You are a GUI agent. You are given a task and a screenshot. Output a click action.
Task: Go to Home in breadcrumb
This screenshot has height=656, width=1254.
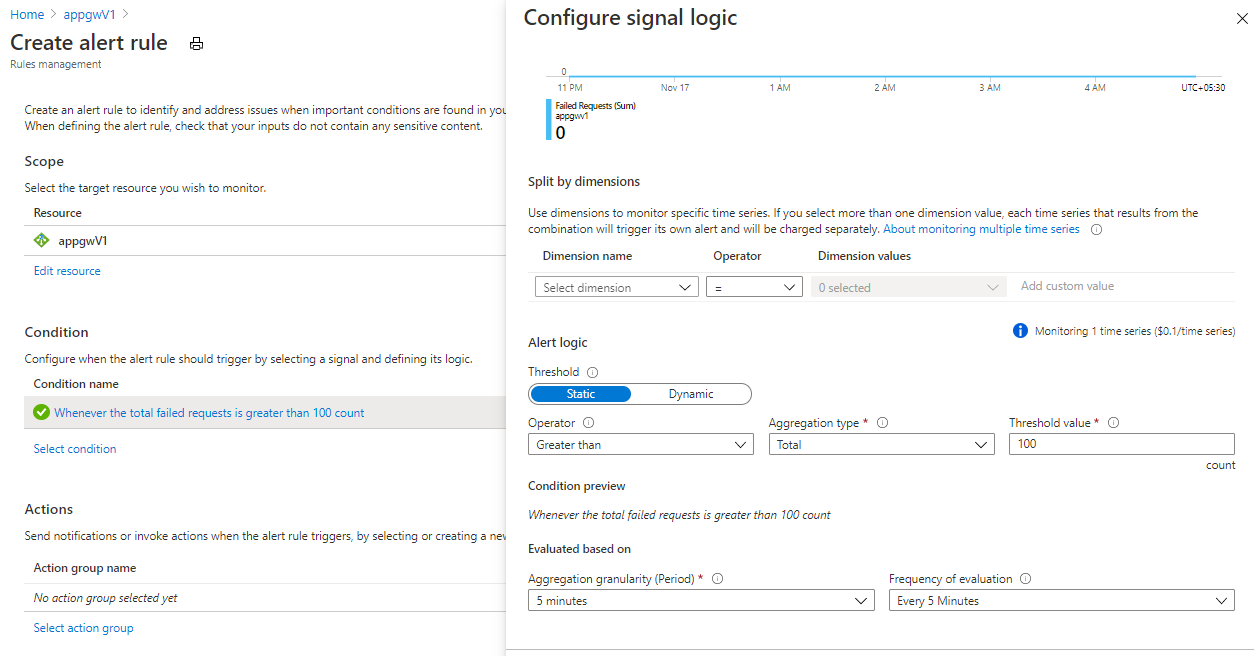(27, 15)
